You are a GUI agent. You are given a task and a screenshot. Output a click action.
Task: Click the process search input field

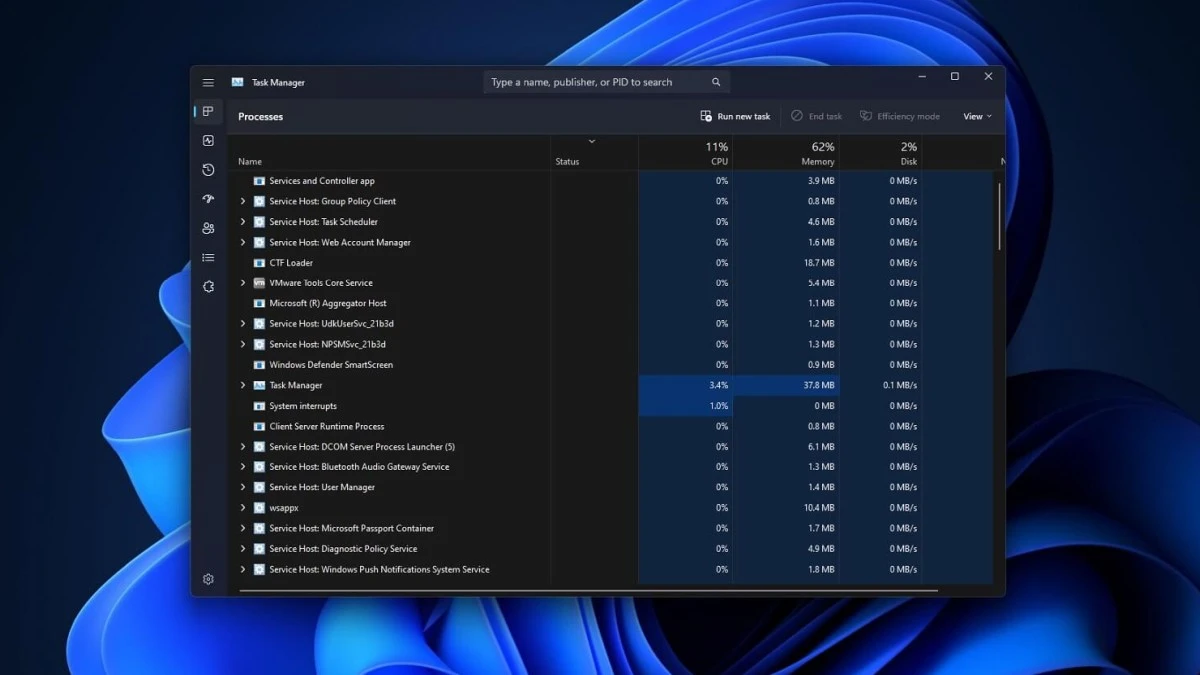pyautogui.click(x=600, y=81)
